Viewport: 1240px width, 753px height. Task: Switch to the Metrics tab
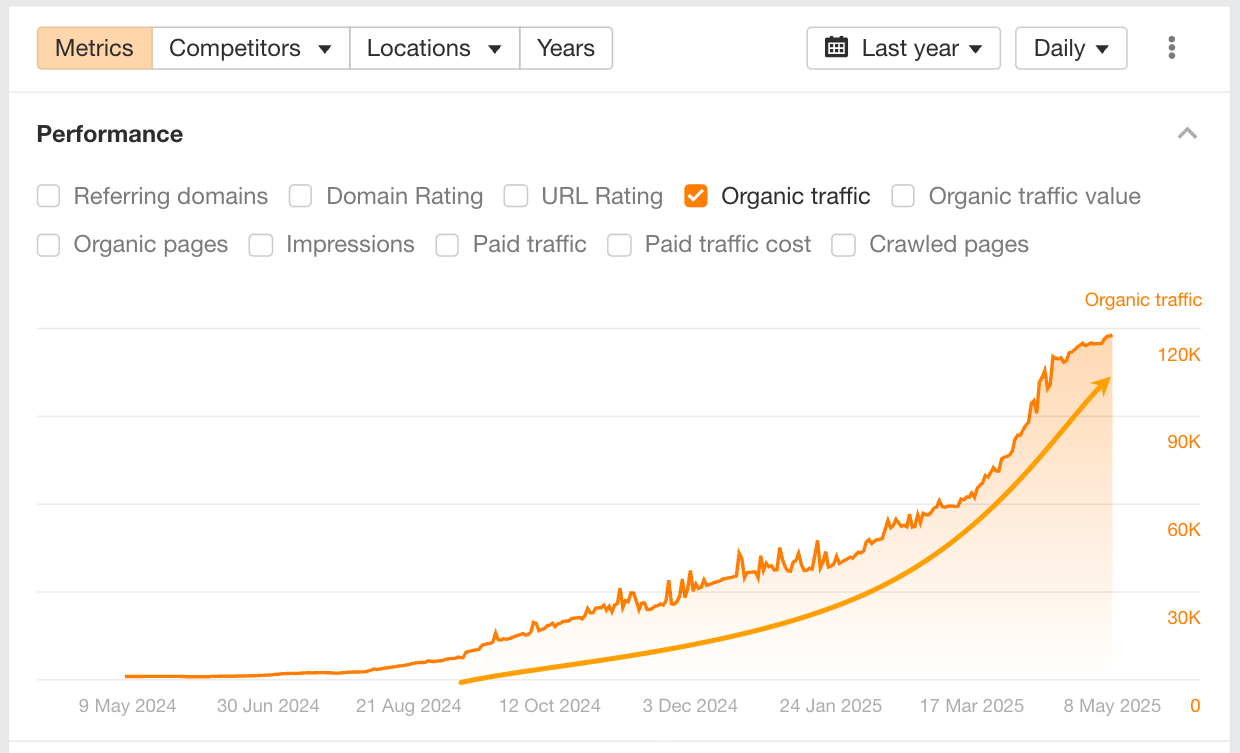pyautogui.click(x=94, y=48)
